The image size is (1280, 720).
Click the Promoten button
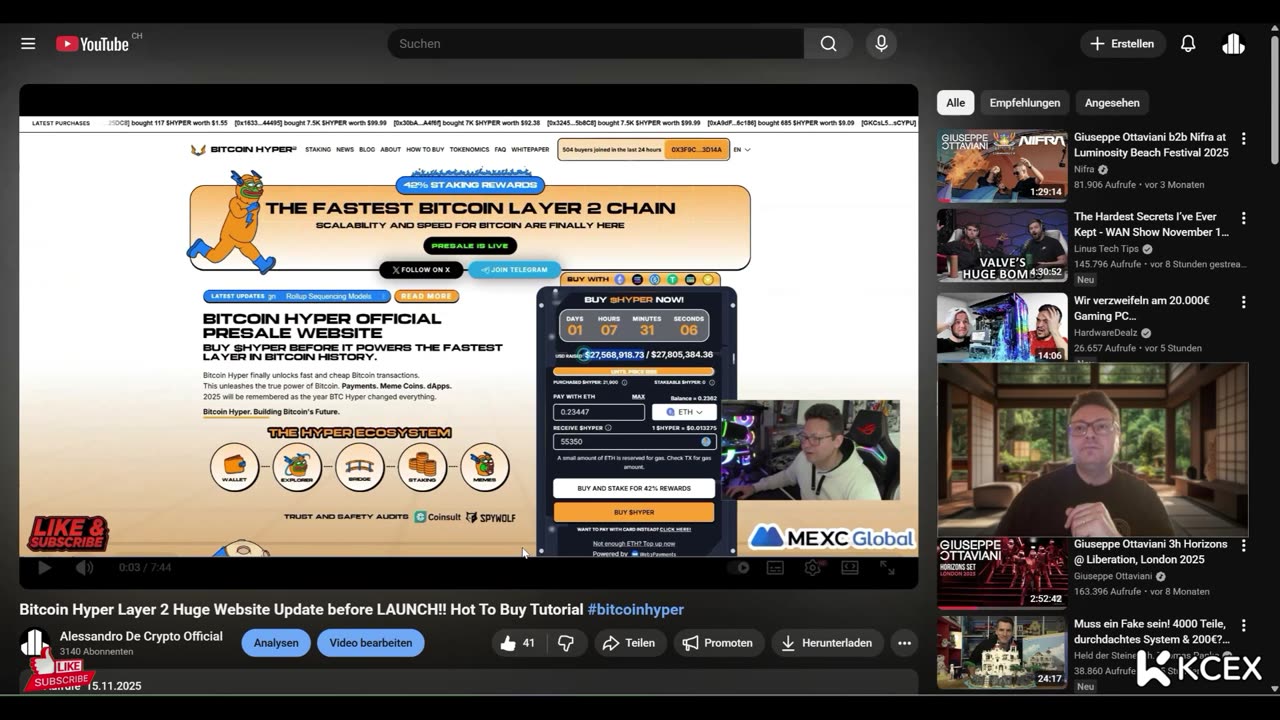tap(718, 643)
